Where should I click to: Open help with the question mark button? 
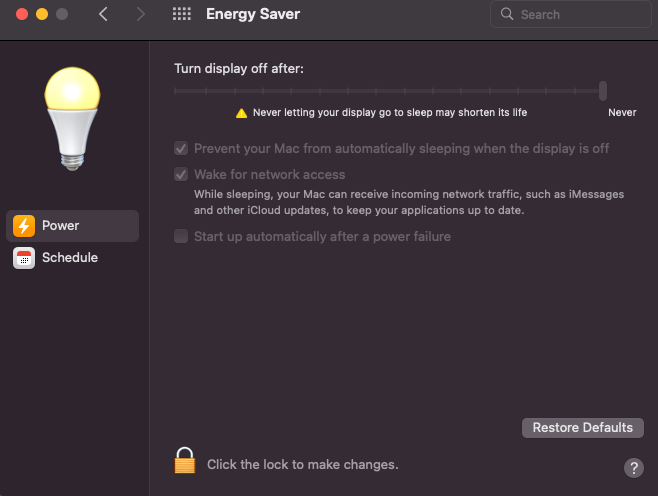pyautogui.click(x=633, y=468)
